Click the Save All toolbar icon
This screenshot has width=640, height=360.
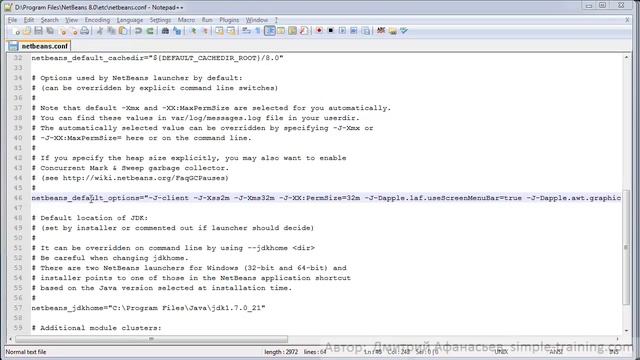pyautogui.click(x=50, y=31)
